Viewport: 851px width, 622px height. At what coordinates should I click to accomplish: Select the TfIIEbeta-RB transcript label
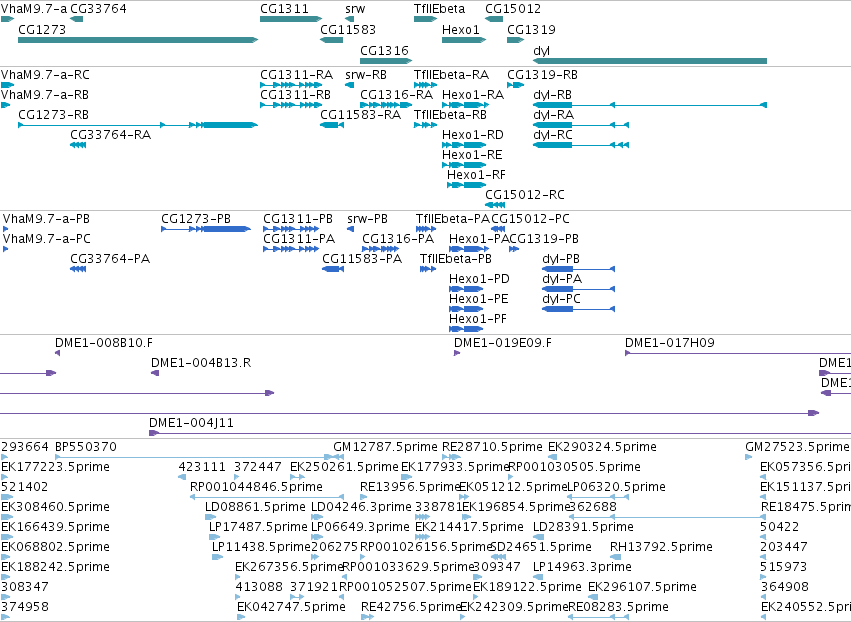450,115
